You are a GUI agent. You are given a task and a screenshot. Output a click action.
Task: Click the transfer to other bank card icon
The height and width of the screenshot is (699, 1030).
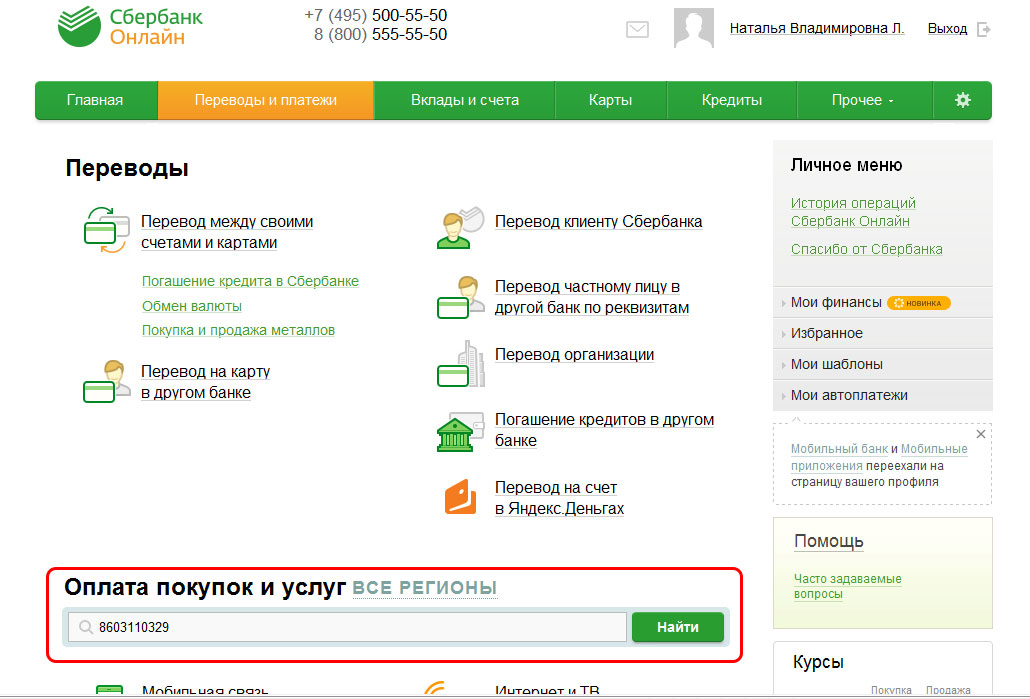(x=106, y=382)
